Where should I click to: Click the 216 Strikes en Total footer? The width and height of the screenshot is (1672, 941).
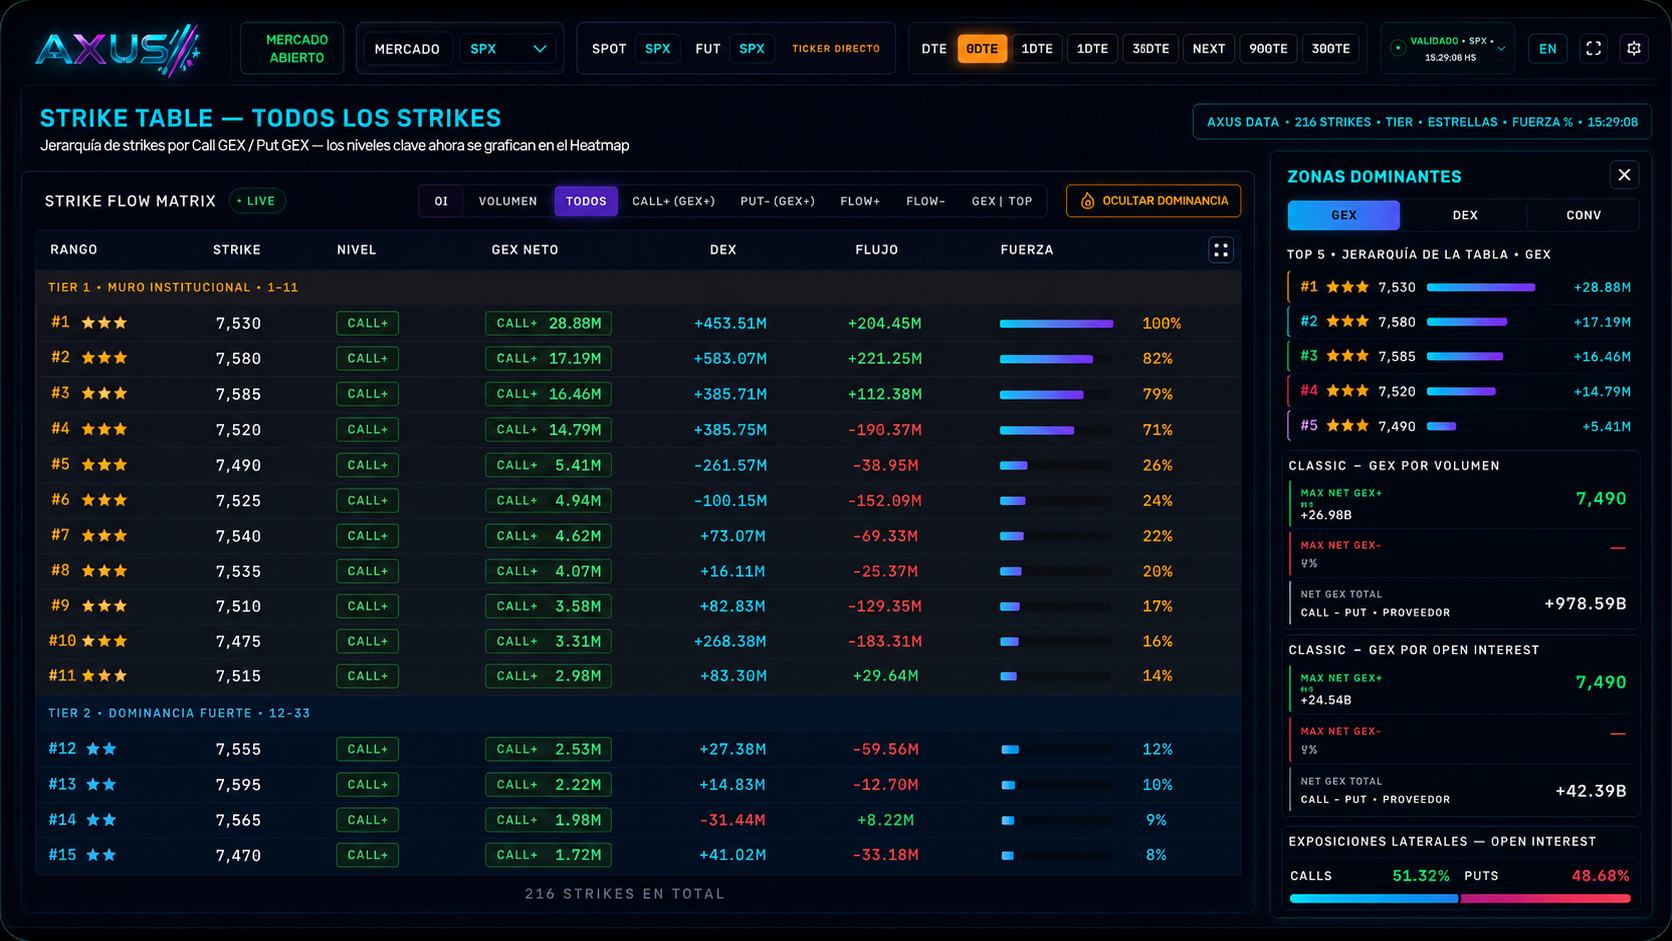(x=625, y=894)
